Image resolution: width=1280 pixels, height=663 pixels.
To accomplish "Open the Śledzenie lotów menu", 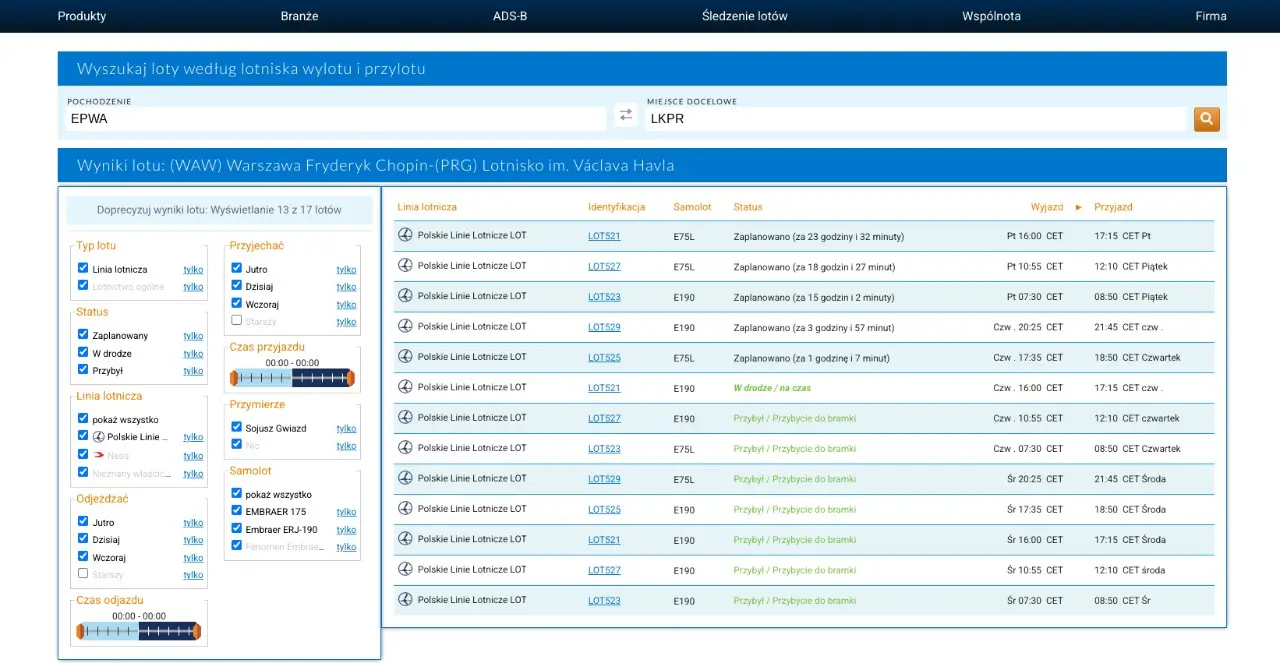I will (x=745, y=16).
